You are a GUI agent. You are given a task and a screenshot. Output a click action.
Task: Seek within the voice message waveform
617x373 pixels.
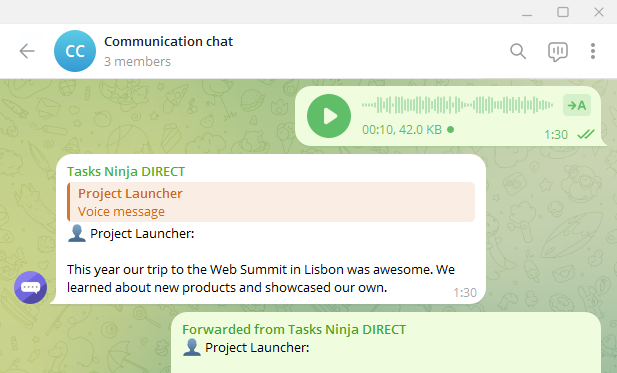457,105
